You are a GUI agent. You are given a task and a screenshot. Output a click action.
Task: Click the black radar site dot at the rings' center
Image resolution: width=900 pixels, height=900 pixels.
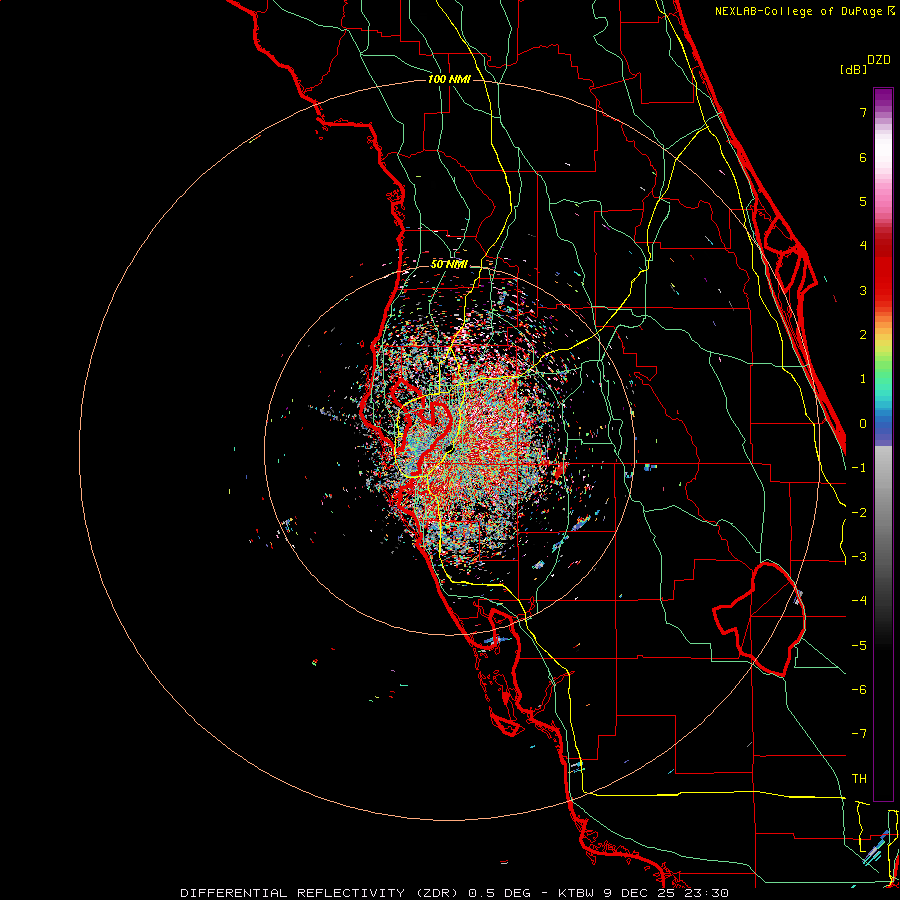pos(449,448)
